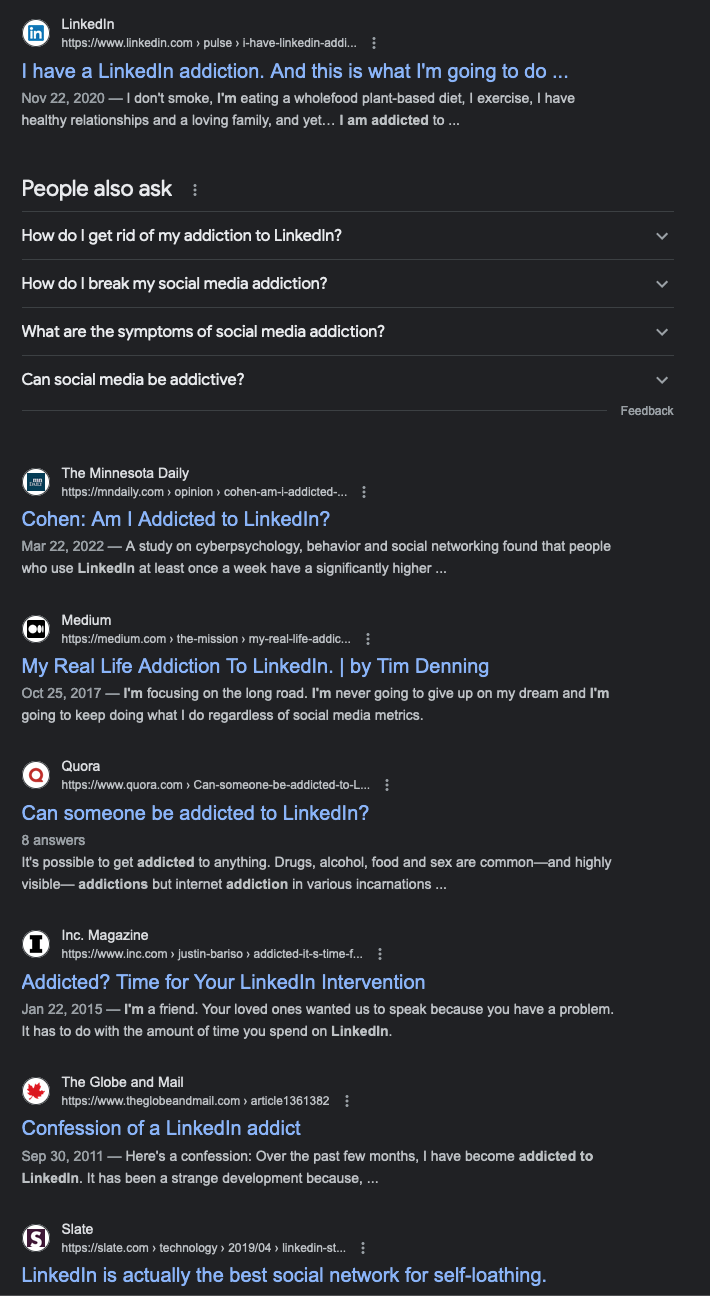Open 'Cohen: Am I Addicted to LinkedIn?' result
The width and height of the screenshot is (710, 1296).
(176, 519)
